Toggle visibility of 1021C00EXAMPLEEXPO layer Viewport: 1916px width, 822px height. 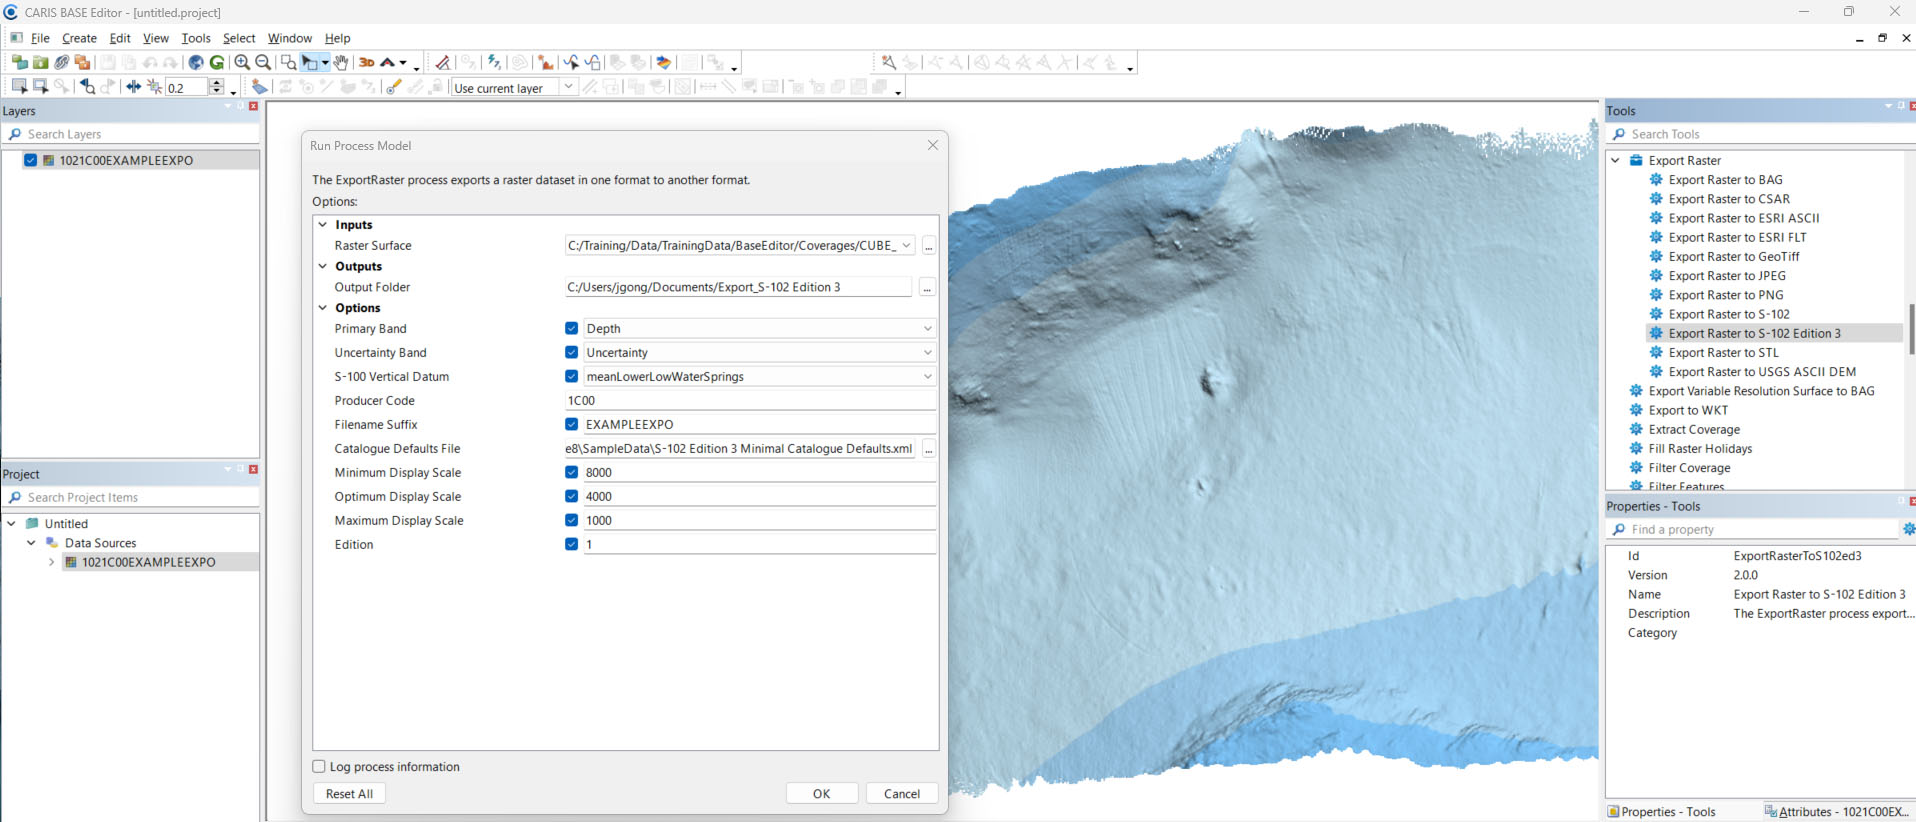(31, 160)
